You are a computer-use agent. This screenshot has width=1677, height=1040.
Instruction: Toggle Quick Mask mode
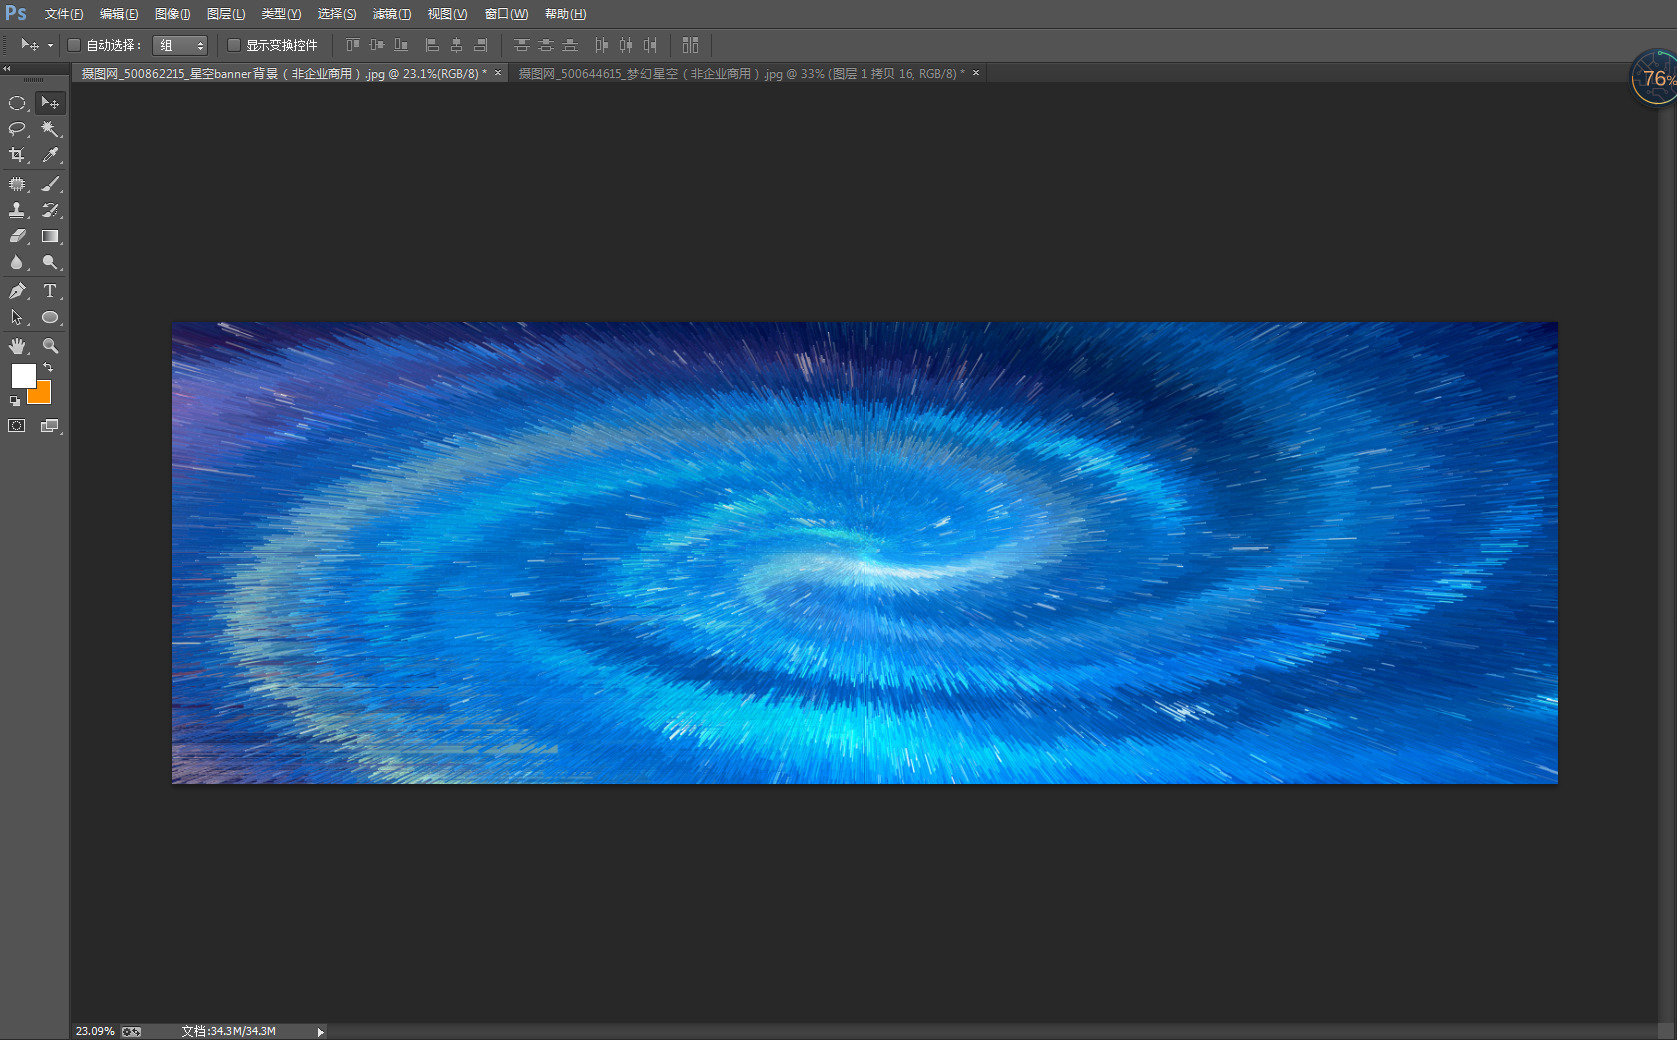point(17,426)
